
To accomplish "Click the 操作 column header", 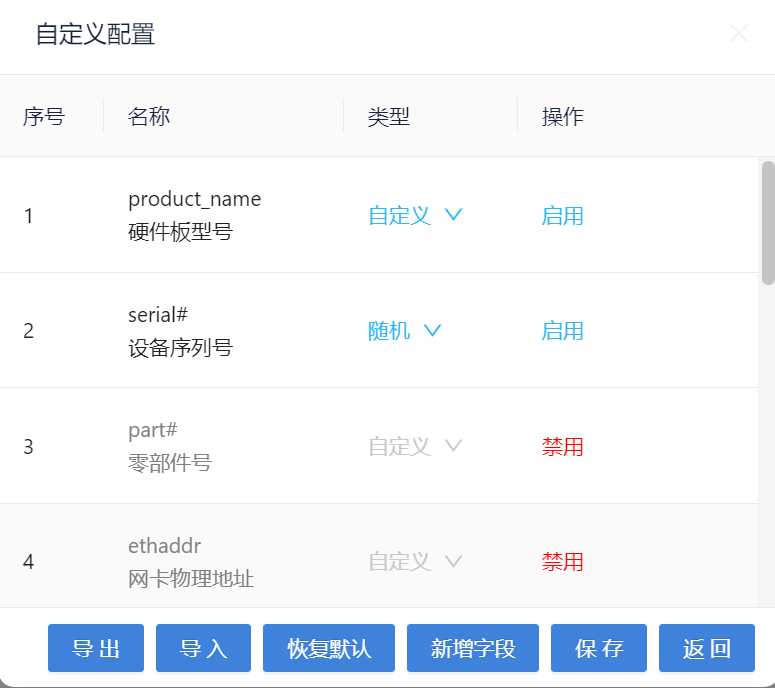I will (x=563, y=116).
